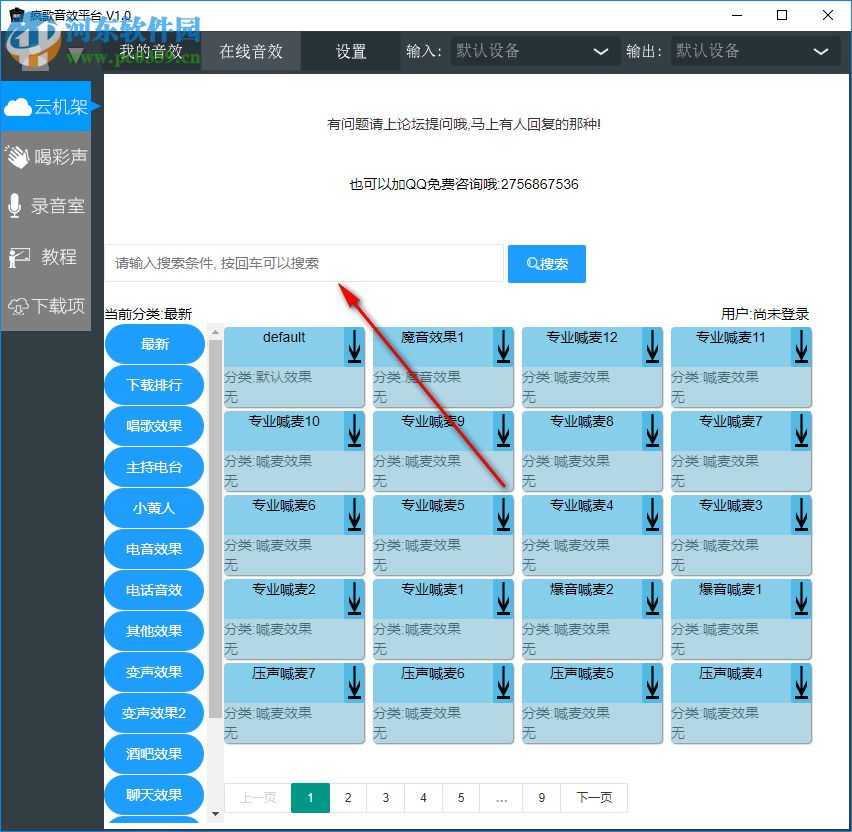Screen dimensions: 852x832
Task: Open the 录音室 recording studio
Action: pyautogui.click(x=47, y=205)
